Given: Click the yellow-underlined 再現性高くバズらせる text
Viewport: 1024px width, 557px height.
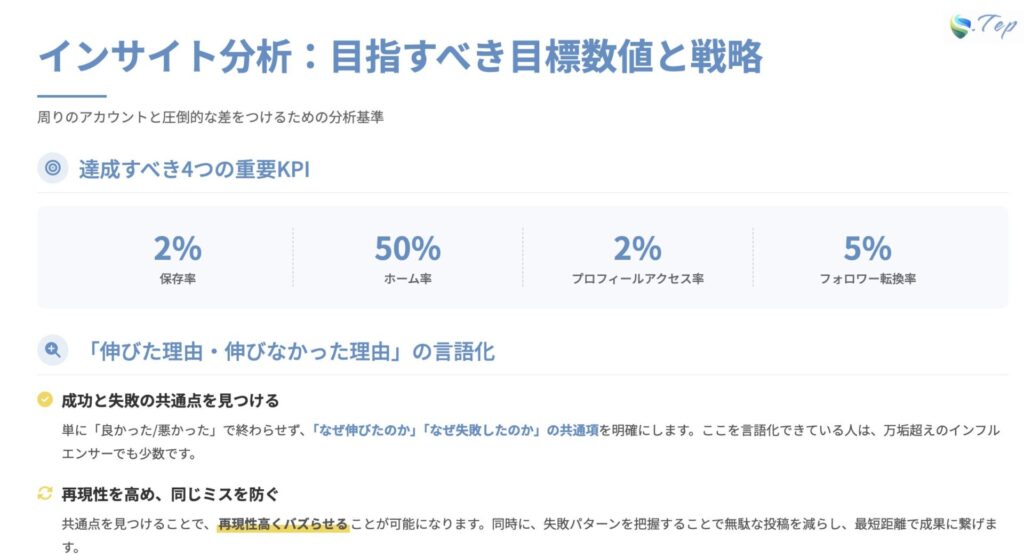Looking at the screenshot, I should coord(283,523).
